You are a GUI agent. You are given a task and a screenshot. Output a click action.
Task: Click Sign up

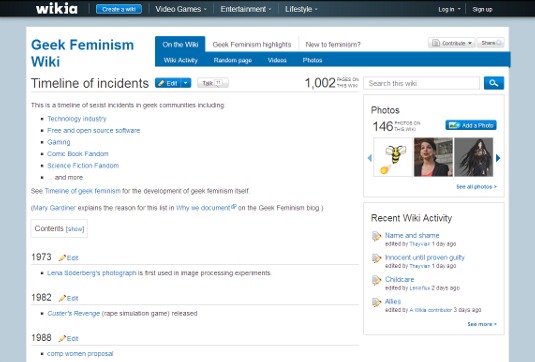(482, 10)
